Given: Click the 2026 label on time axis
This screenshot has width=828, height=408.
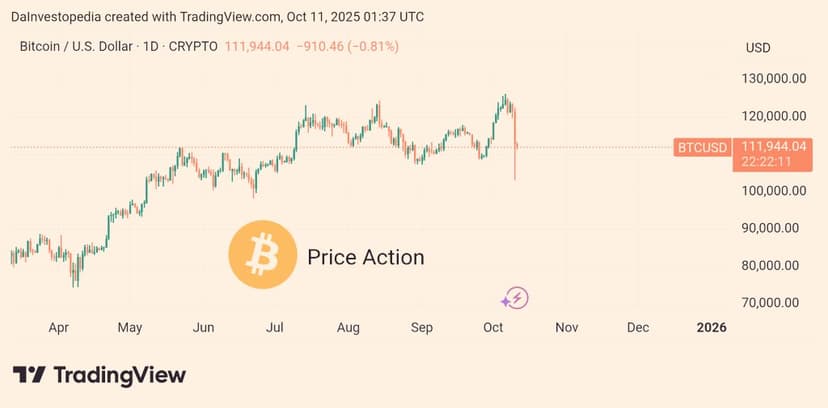Looking at the screenshot, I should click(711, 327).
